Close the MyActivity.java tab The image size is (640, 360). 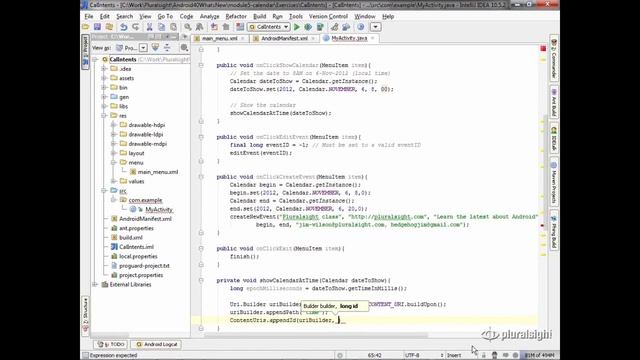tap(372, 38)
